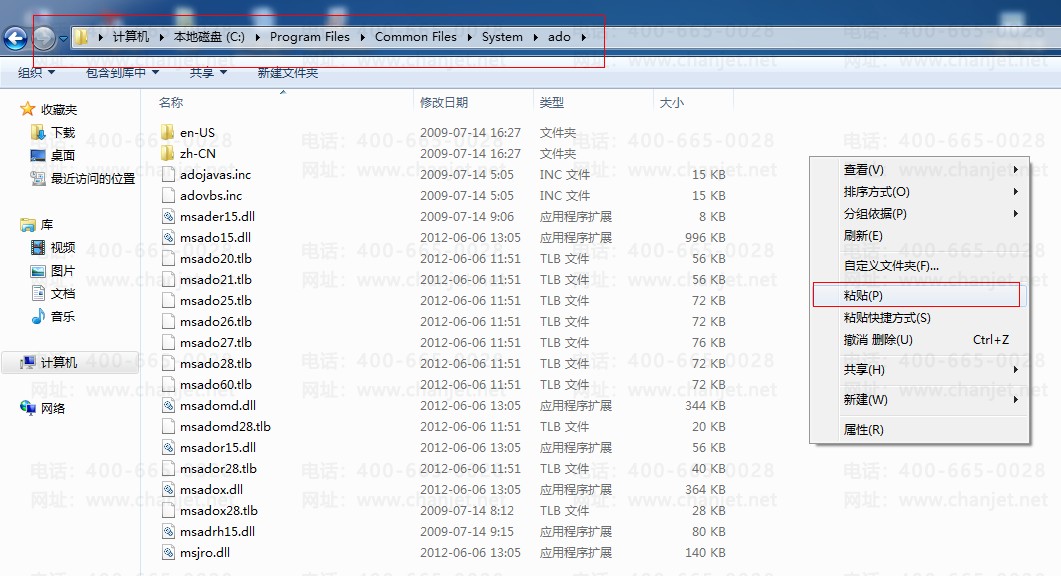Viewport: 1061px width, 576px height.
Task: Select 库 libraries icon in sidebar
Action: pyautogui.click(x=28, y=224)
